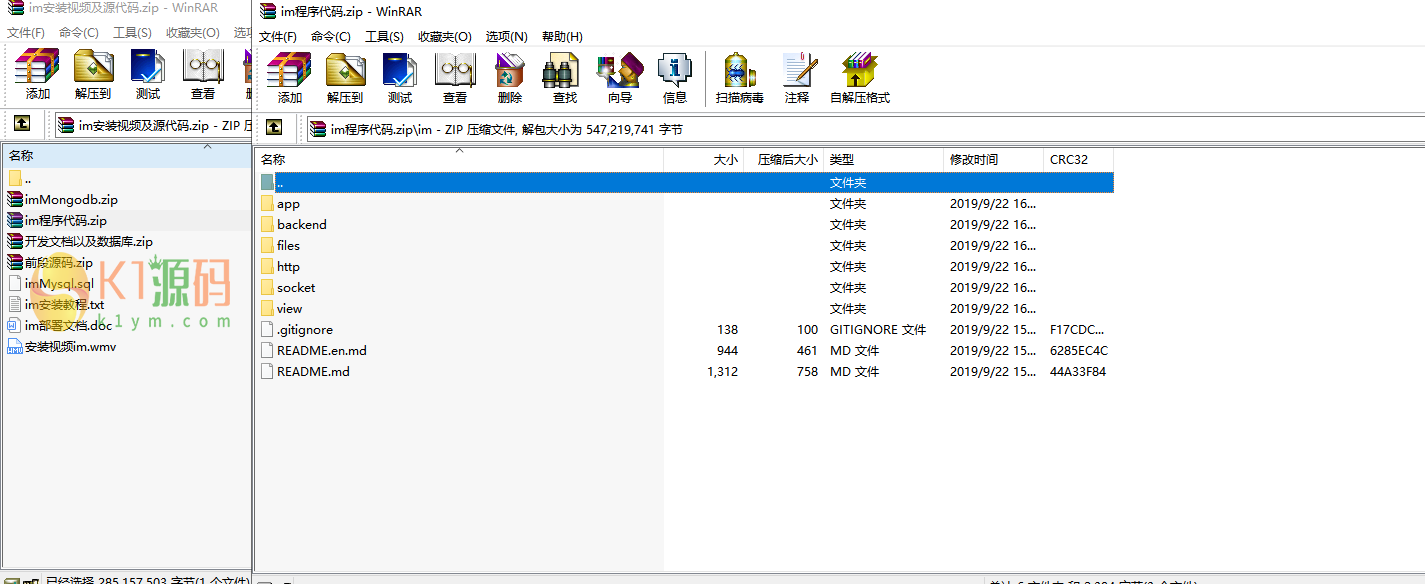
Task: Sort files by 修改时间 column header
Action: click(x=974, y=160)
